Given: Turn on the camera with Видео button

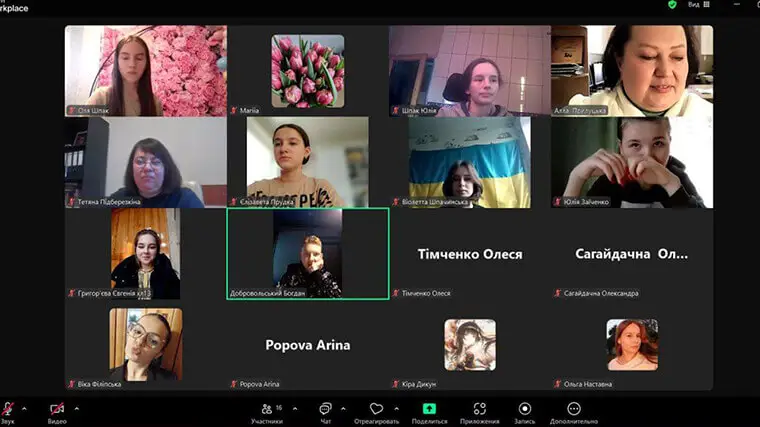Looking at the screenshot, I should pyautogui.click(x=57, y=410).
